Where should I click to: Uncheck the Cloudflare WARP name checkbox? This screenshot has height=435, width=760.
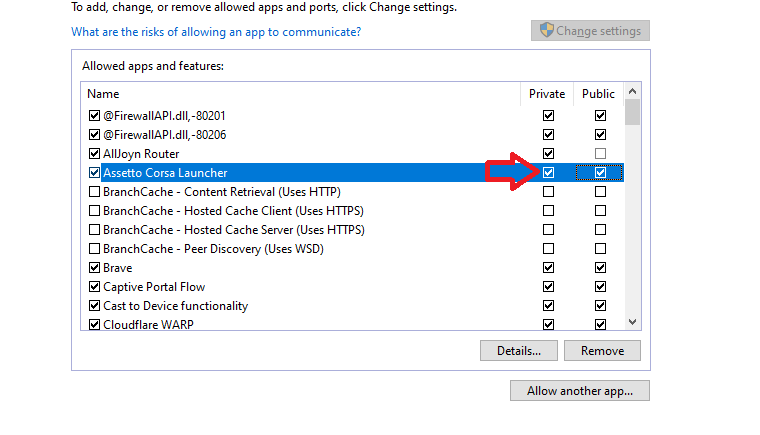[95, 325]
